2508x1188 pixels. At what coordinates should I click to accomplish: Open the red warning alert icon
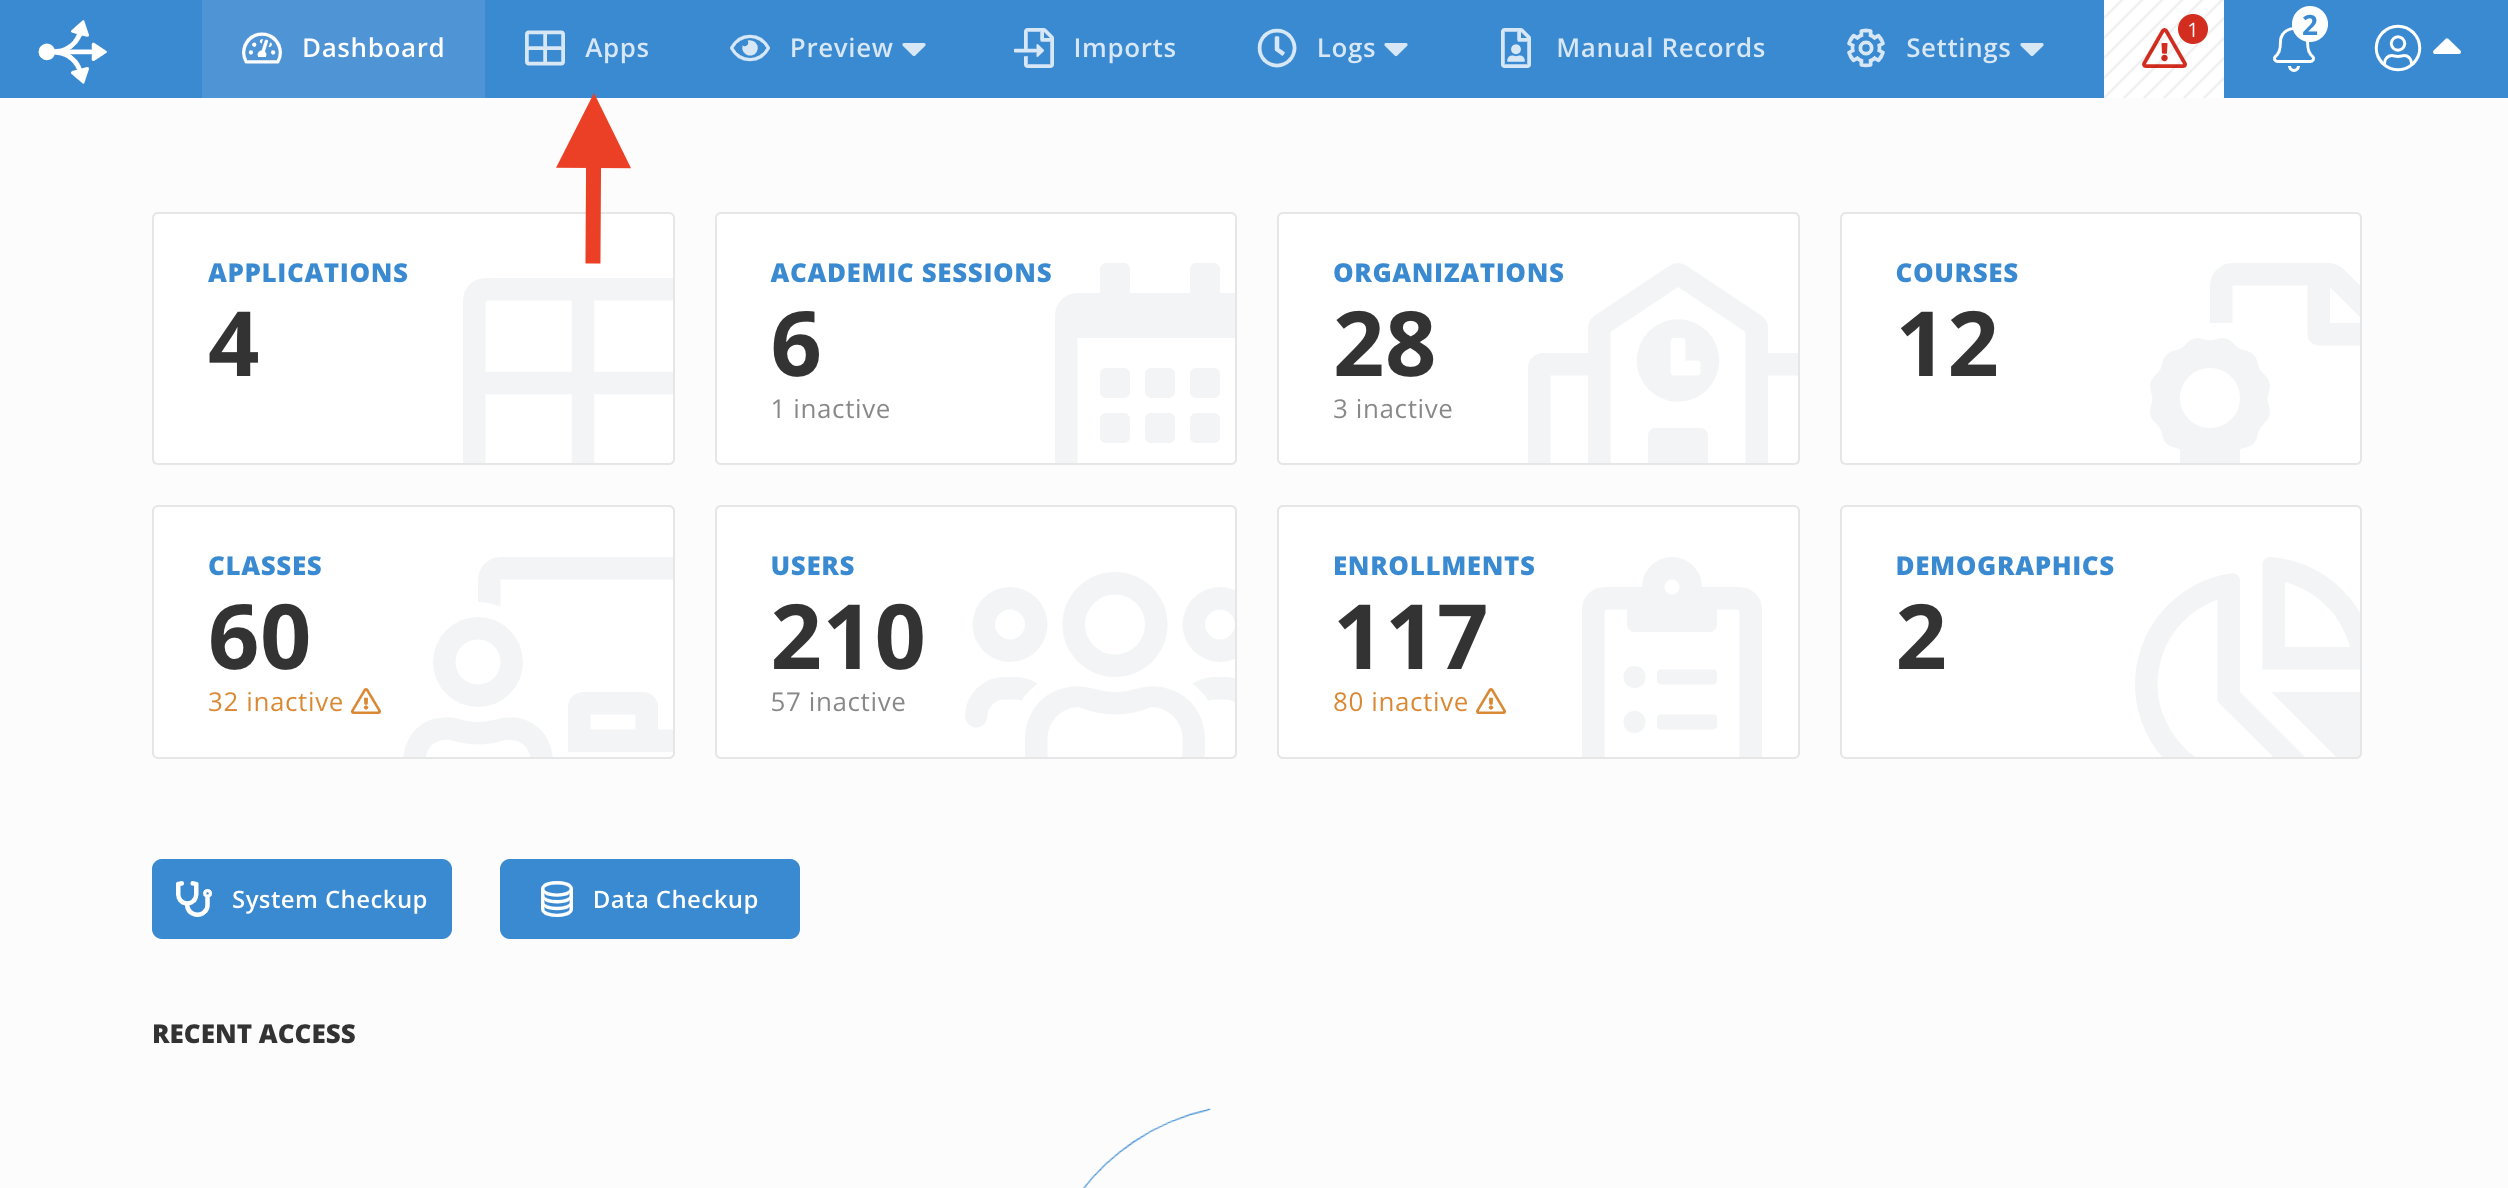point(2164,48)
